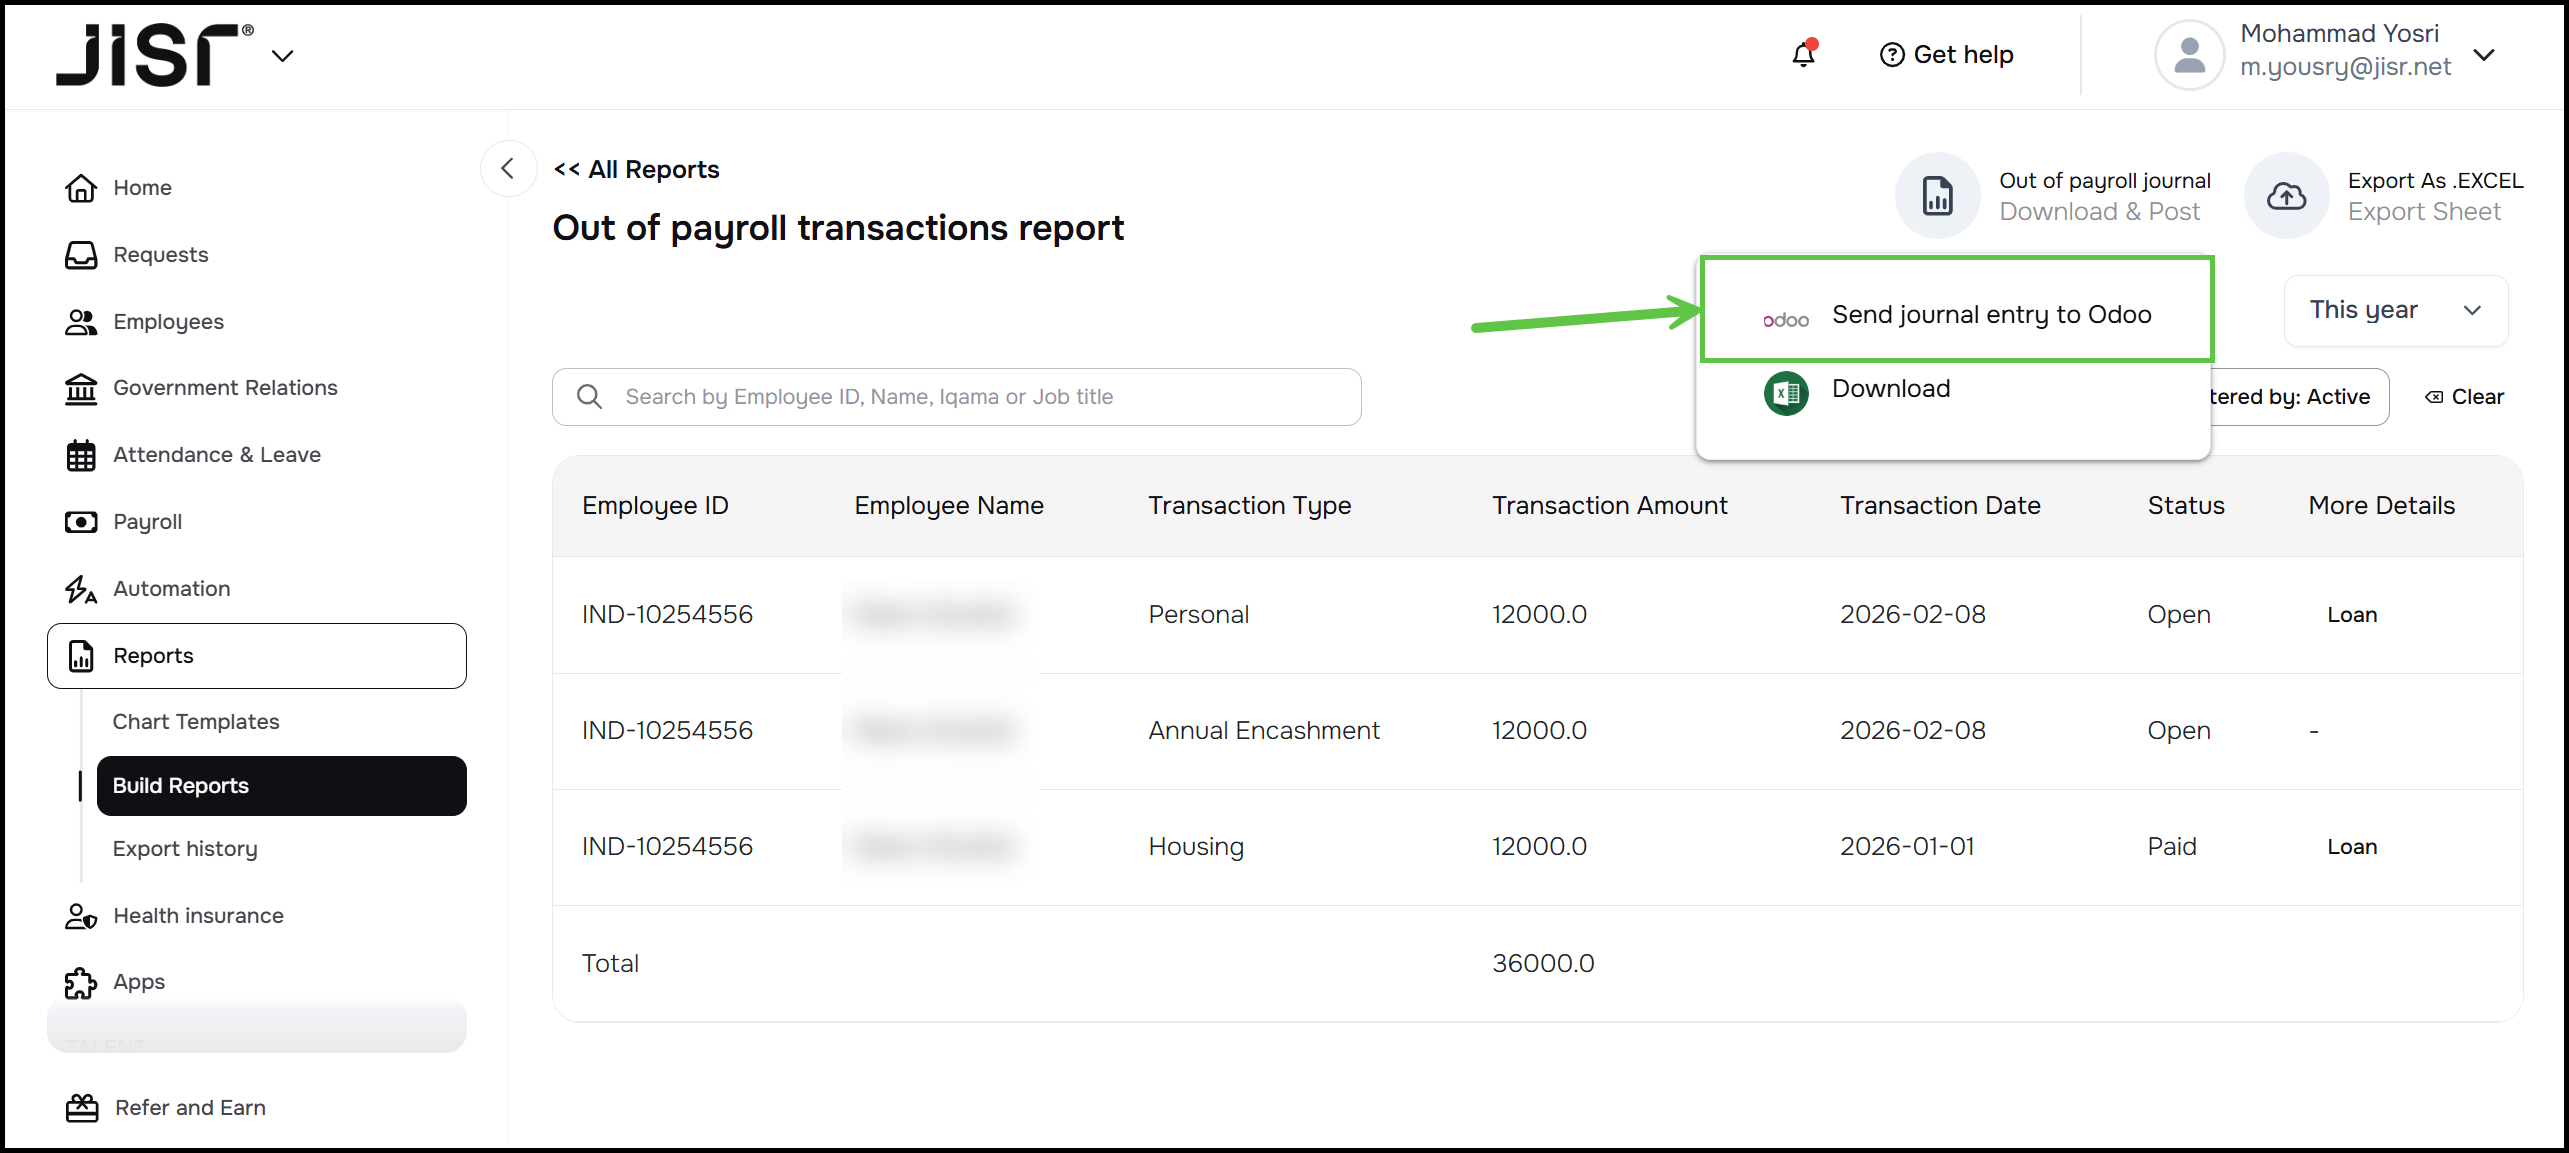Open Chart Templates in the sidebar
The image size is (2569, 1153).
pos(196,722)
